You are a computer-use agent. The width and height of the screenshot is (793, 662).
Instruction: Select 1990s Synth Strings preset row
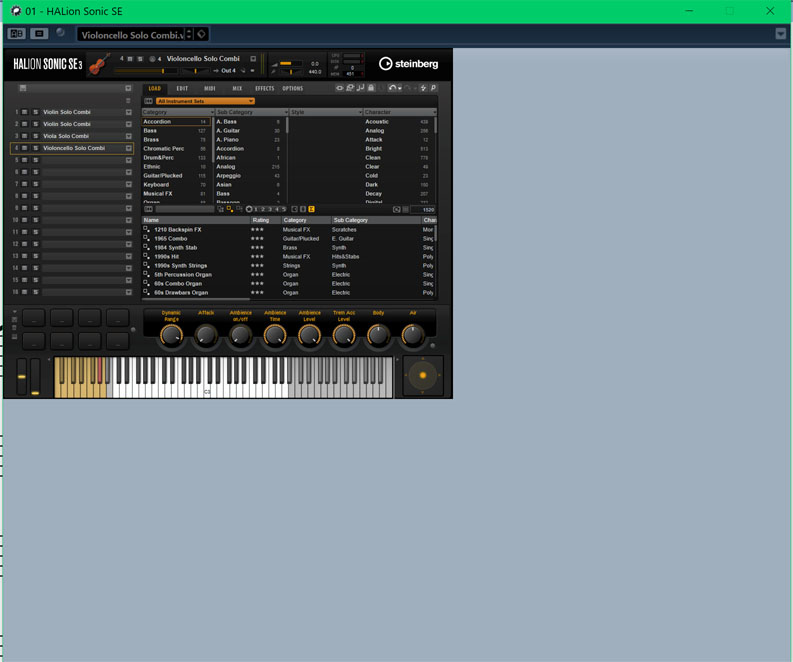coord(288,266)
